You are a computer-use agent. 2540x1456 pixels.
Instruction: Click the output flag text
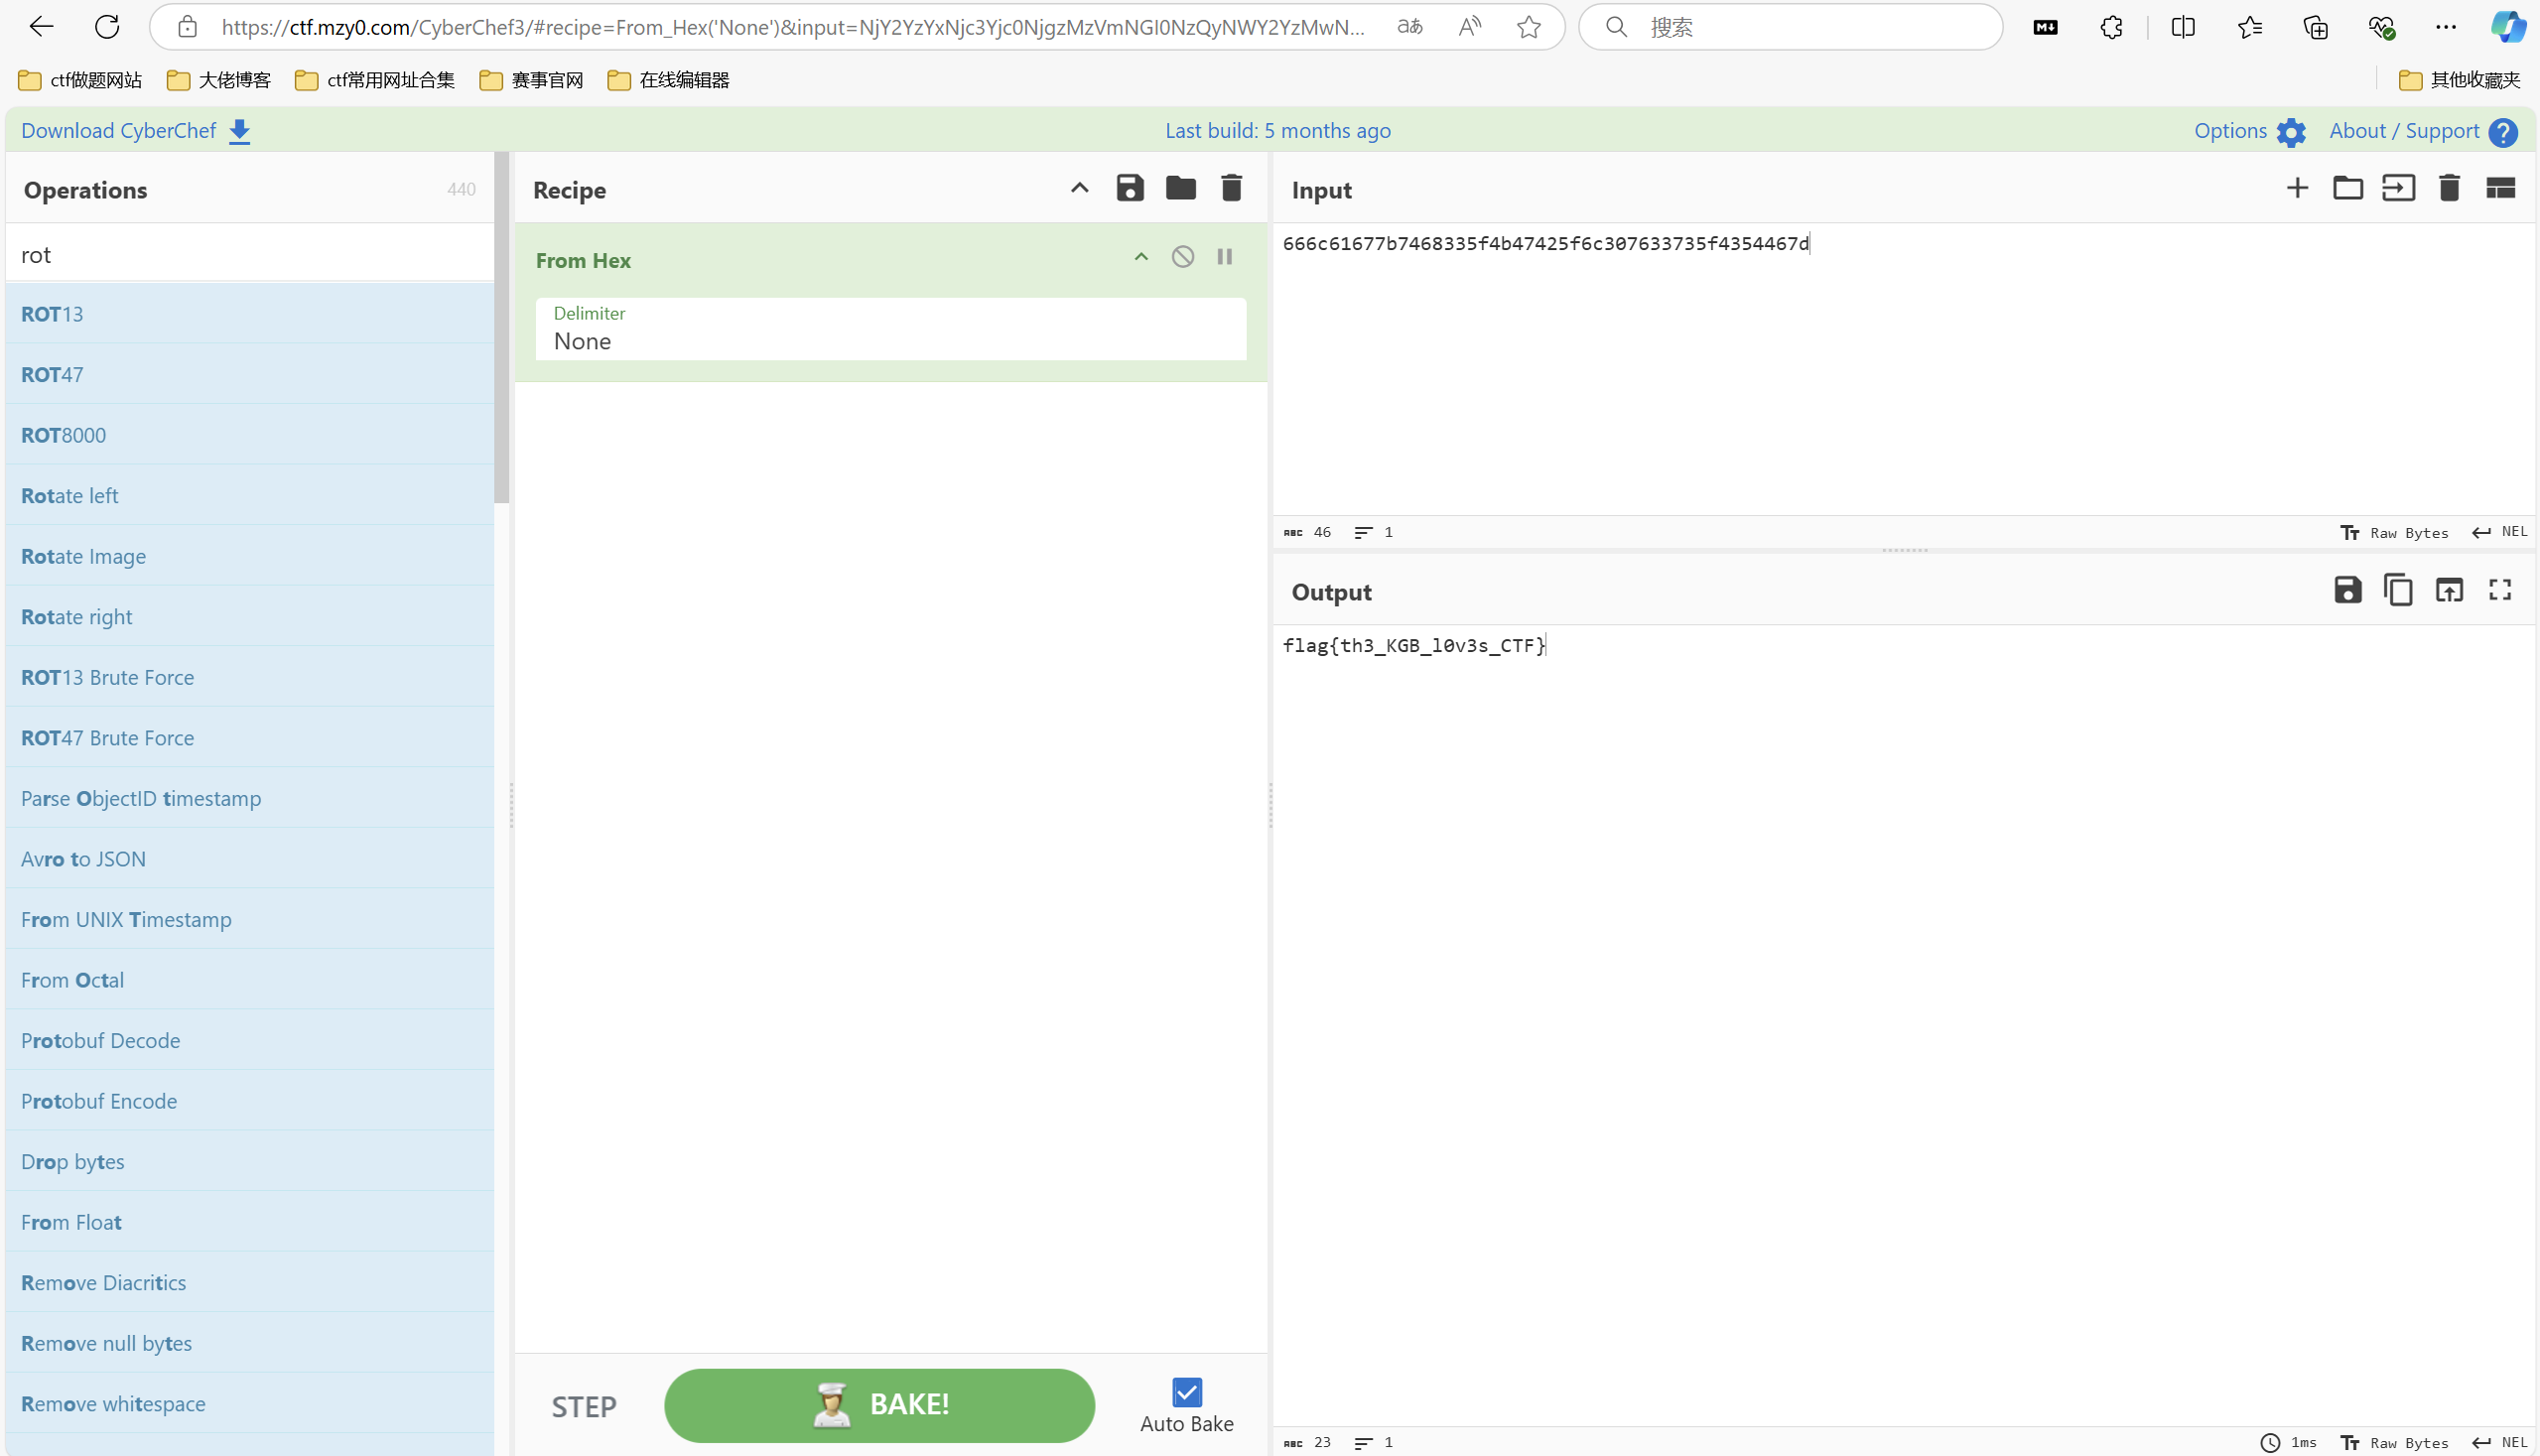[x=1414, y=646]
